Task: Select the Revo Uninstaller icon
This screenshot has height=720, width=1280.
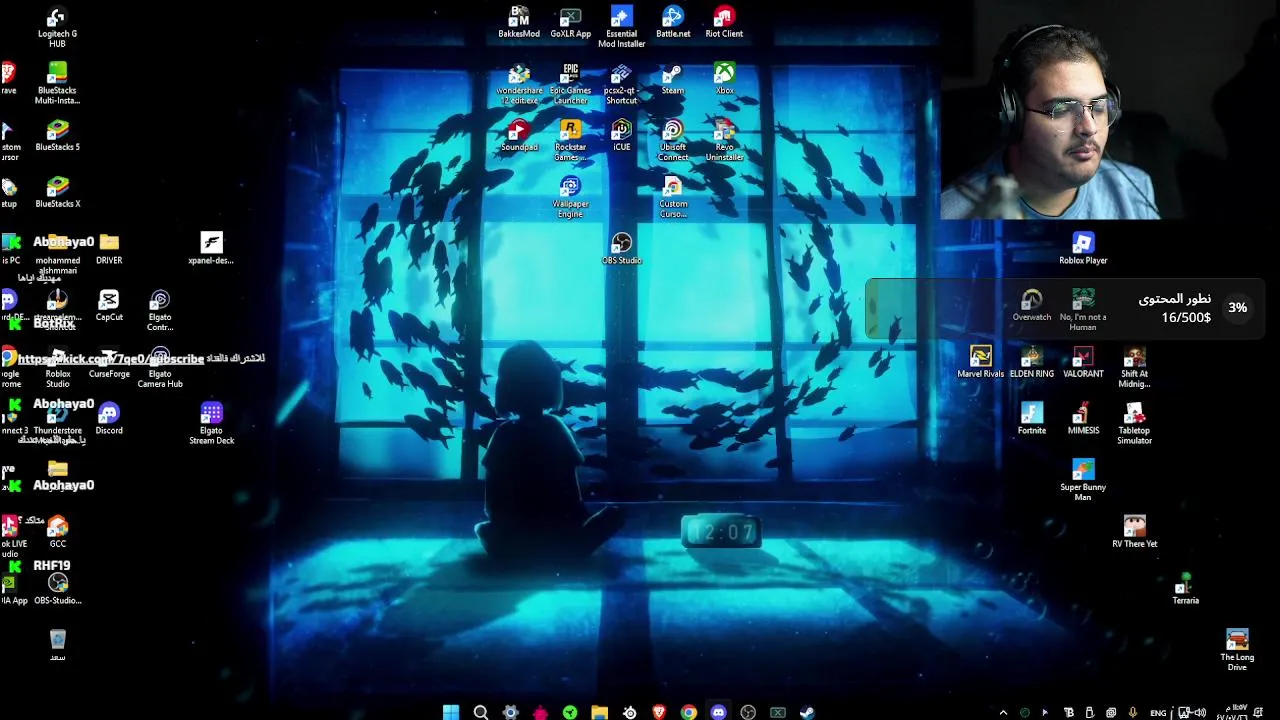Action: [x=724, y=141]
